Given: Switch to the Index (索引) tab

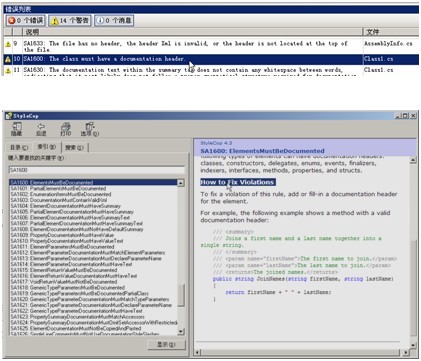Looking at the screenshot, I should [x=46, y=147].
